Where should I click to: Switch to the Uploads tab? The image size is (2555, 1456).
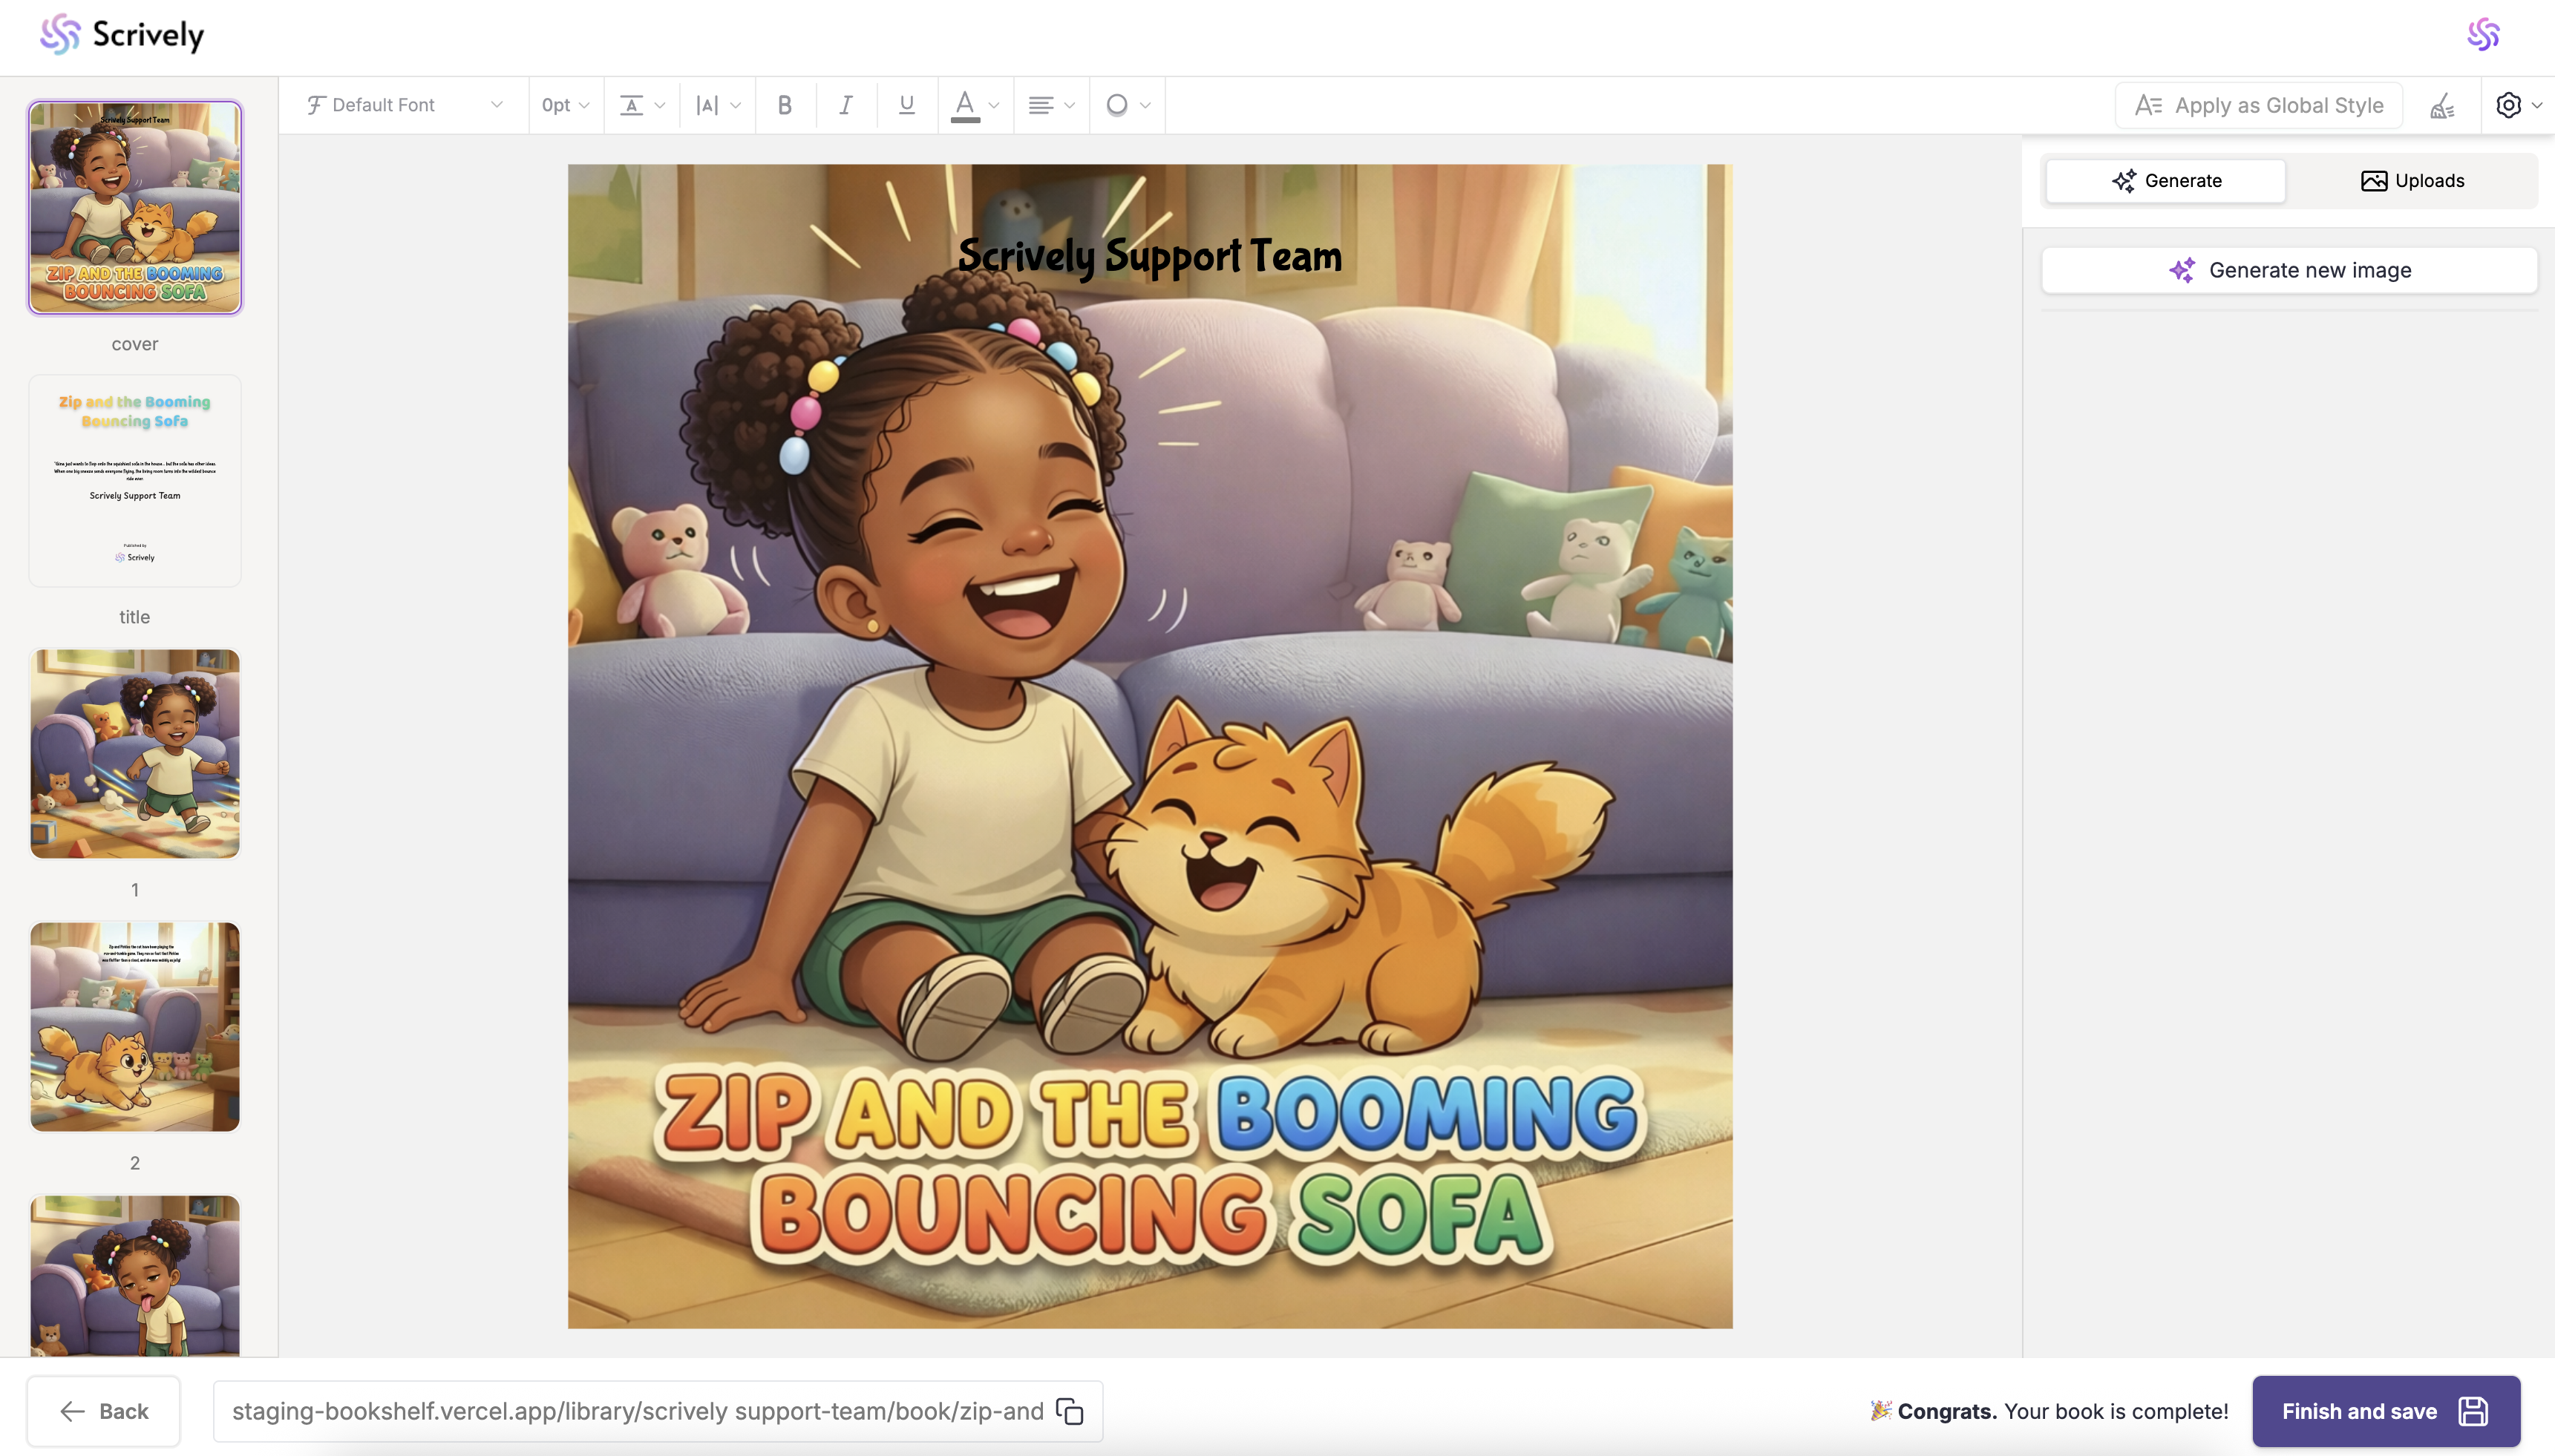[2412, 181]
